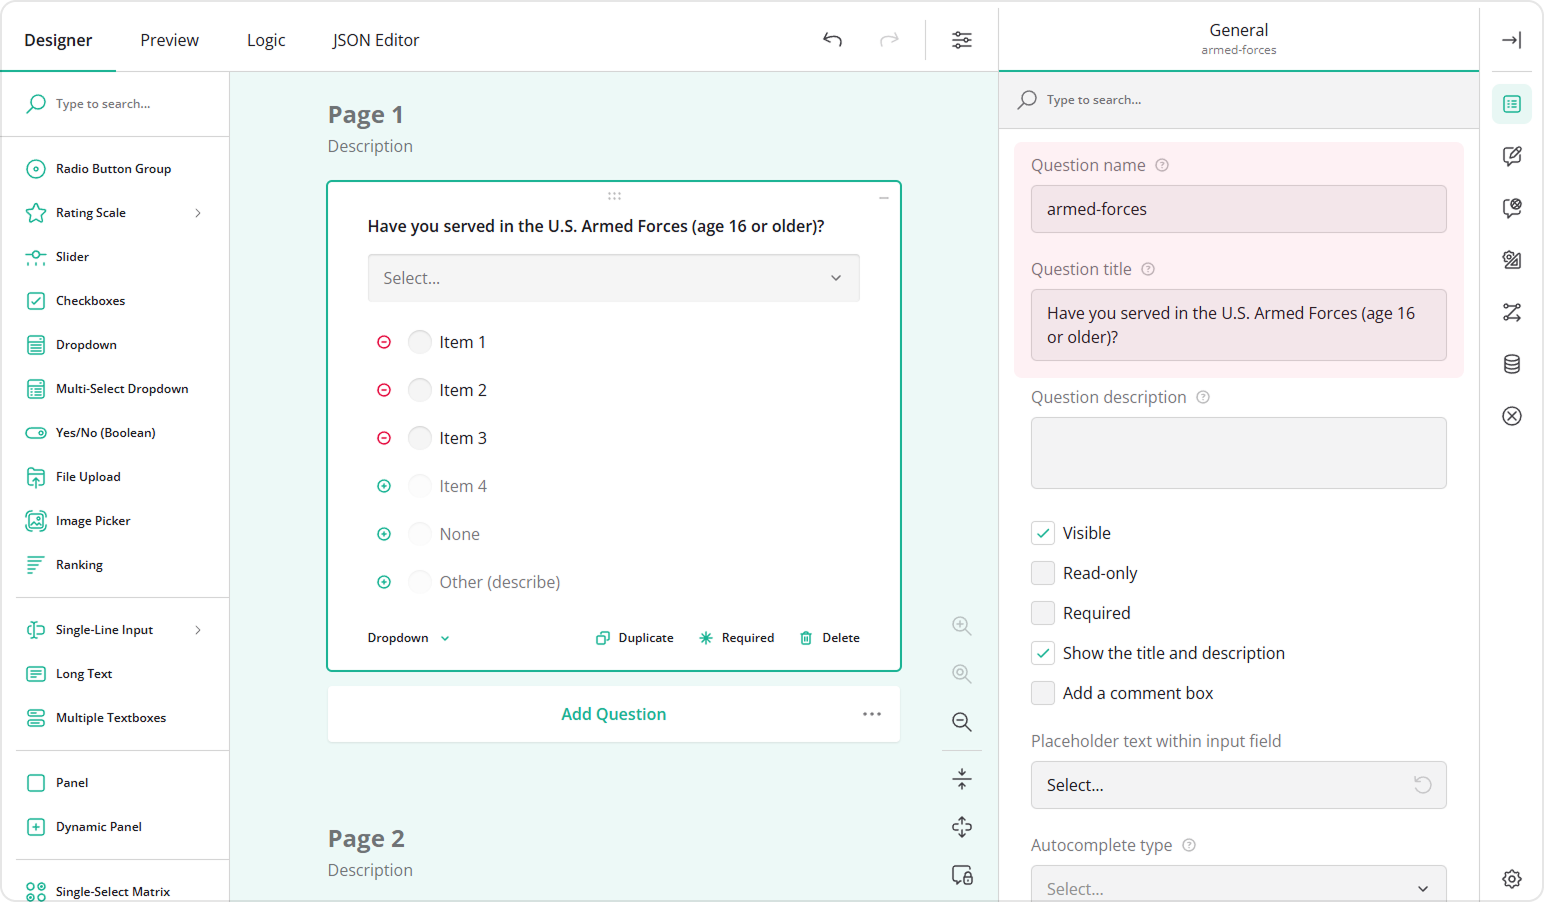This screenshot has height=902, width=1544.
Task: Enable the Required checkbox
Action: pos(1043,612)
